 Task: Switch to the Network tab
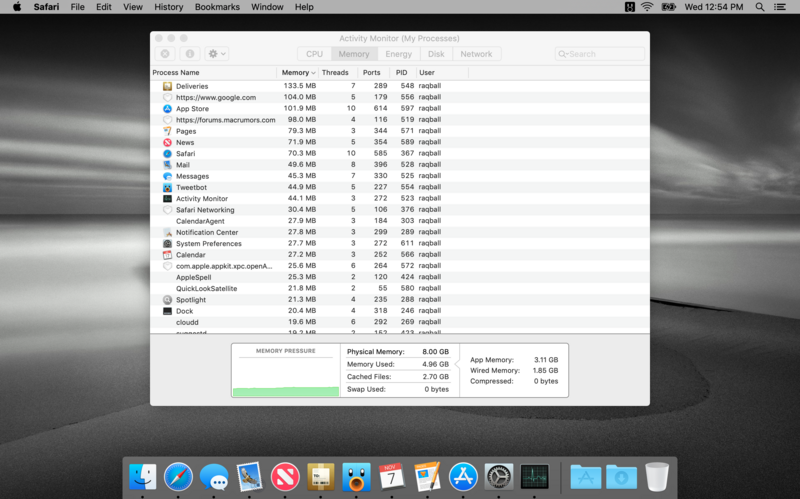tap(476, 54)
